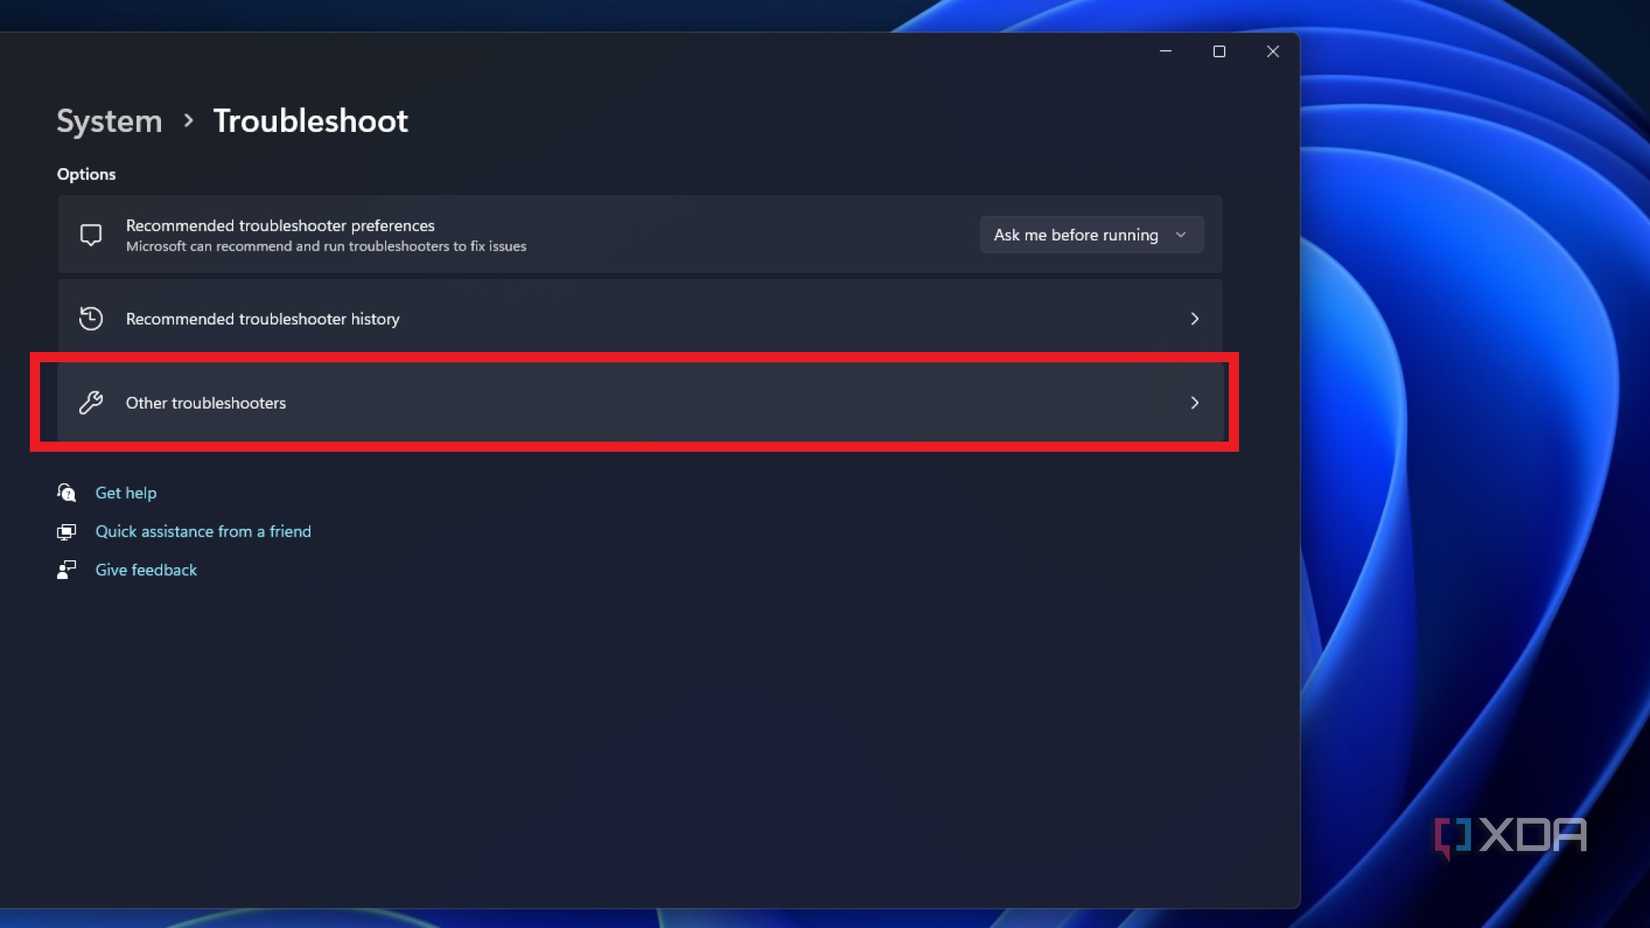Click the speech bubble icon beside Recommended troubleshooter preferences
Viewport: 1650px width, 928px height.
pyautogui.click(x=91, y=234)
